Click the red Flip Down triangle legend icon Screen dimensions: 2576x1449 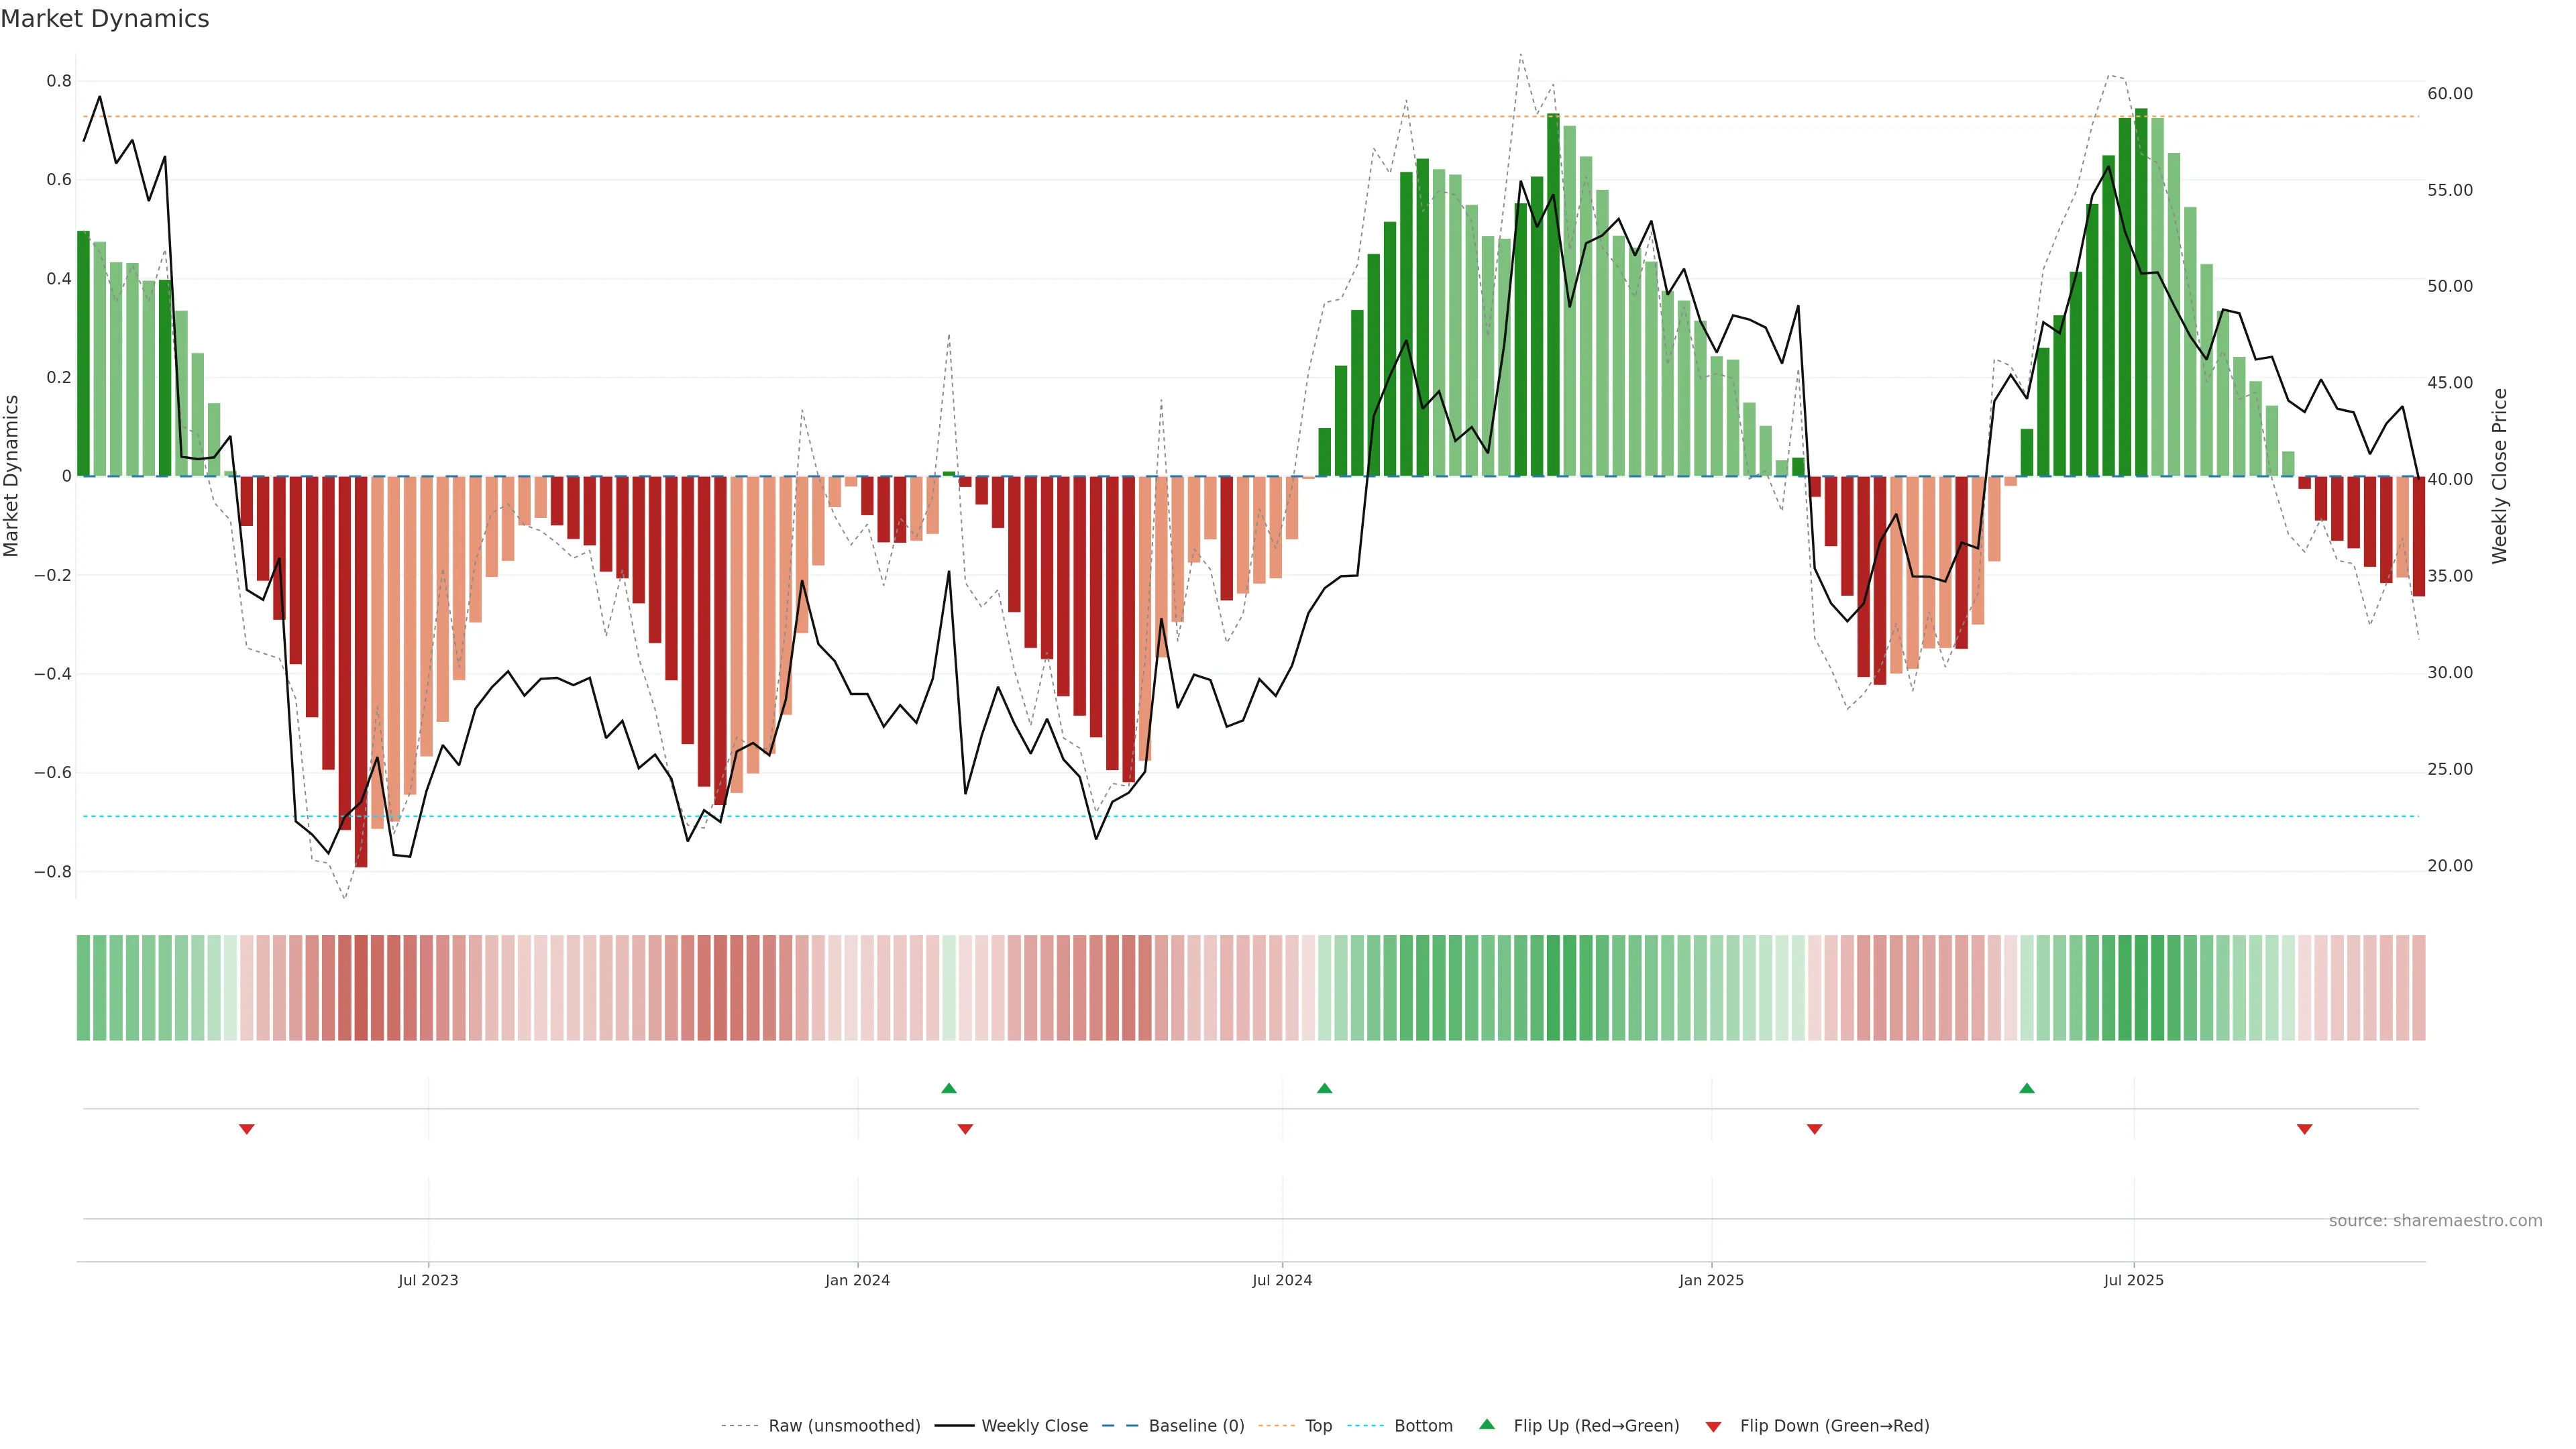[x=1713, y=1426]
